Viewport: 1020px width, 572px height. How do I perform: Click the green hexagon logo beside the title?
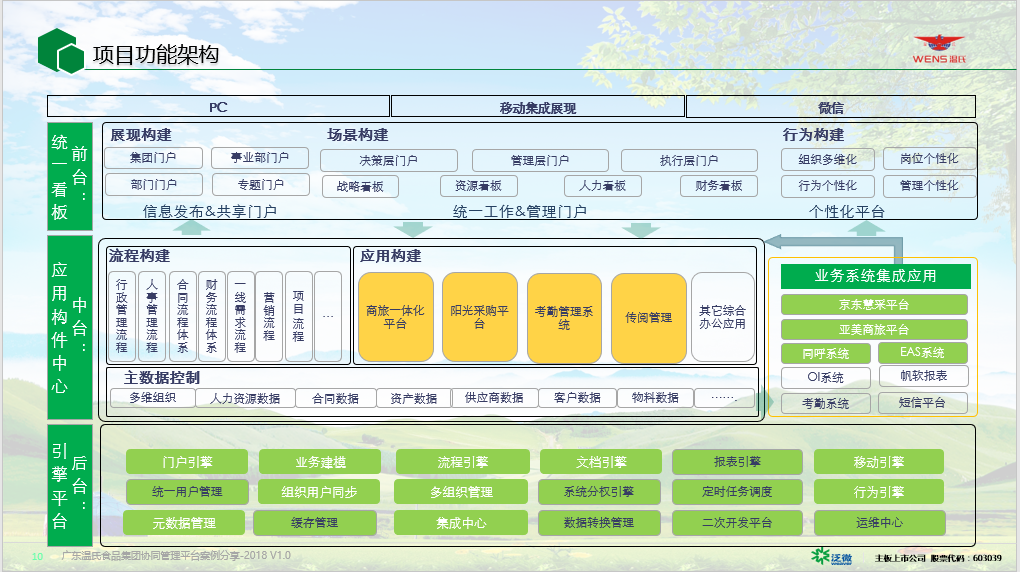click(60, 52)
